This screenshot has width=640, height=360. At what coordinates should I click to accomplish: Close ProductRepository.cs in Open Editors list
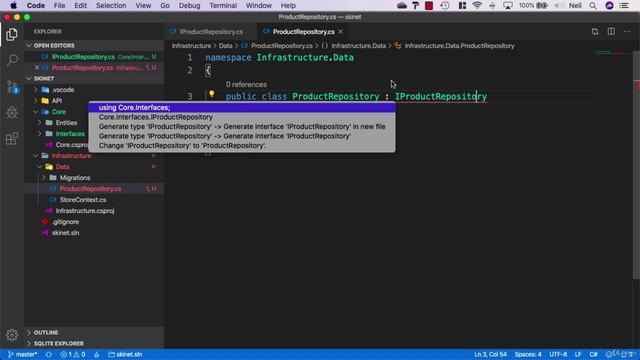(37, 68)
